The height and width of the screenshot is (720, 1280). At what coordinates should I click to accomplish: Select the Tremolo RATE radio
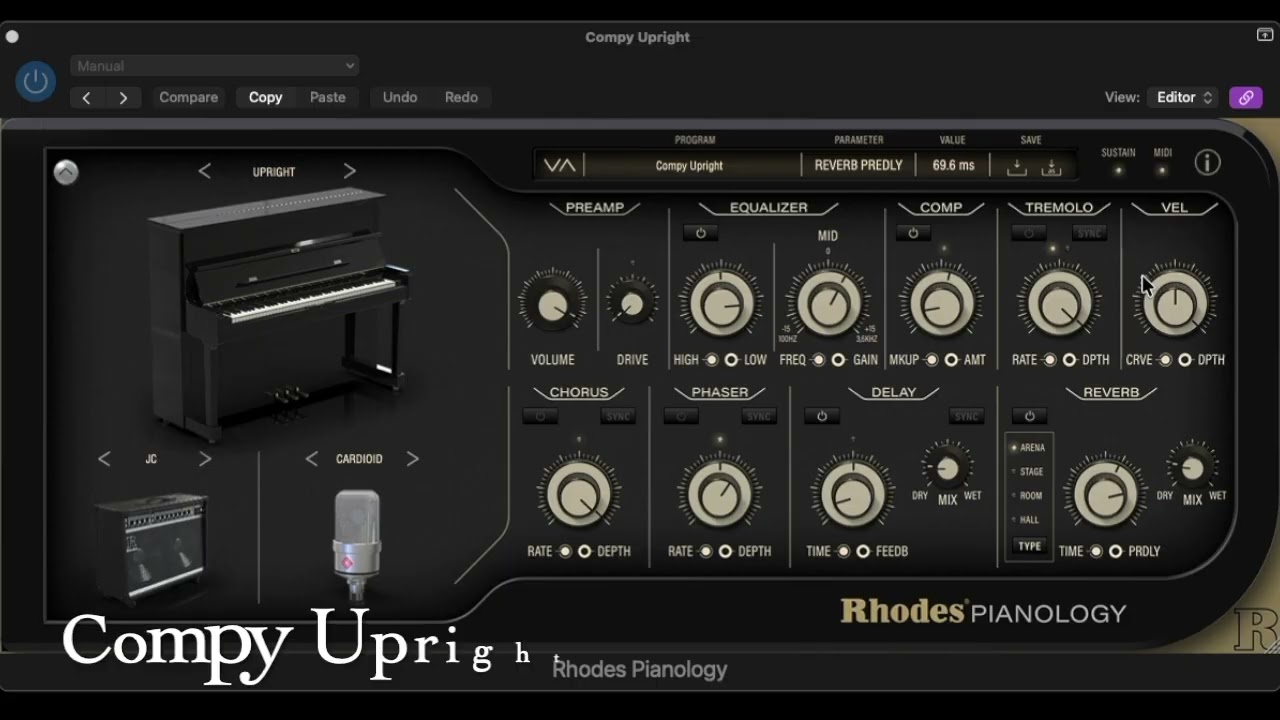1049,360
